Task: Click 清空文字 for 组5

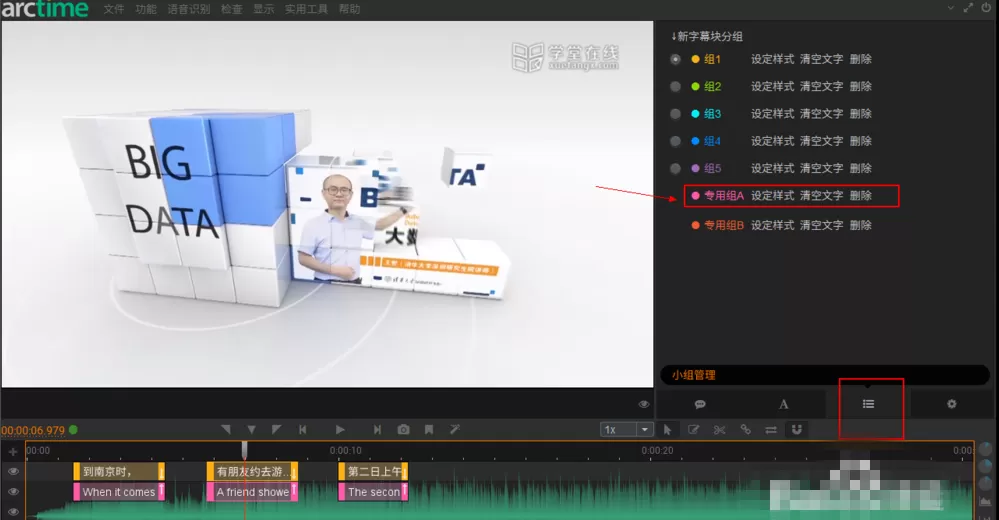Action: [x=821, y=169]
